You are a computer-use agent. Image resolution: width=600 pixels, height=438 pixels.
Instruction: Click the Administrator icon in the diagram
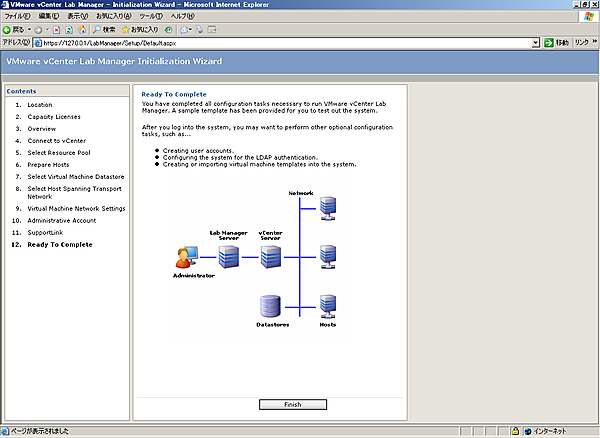tap(185, 258)
